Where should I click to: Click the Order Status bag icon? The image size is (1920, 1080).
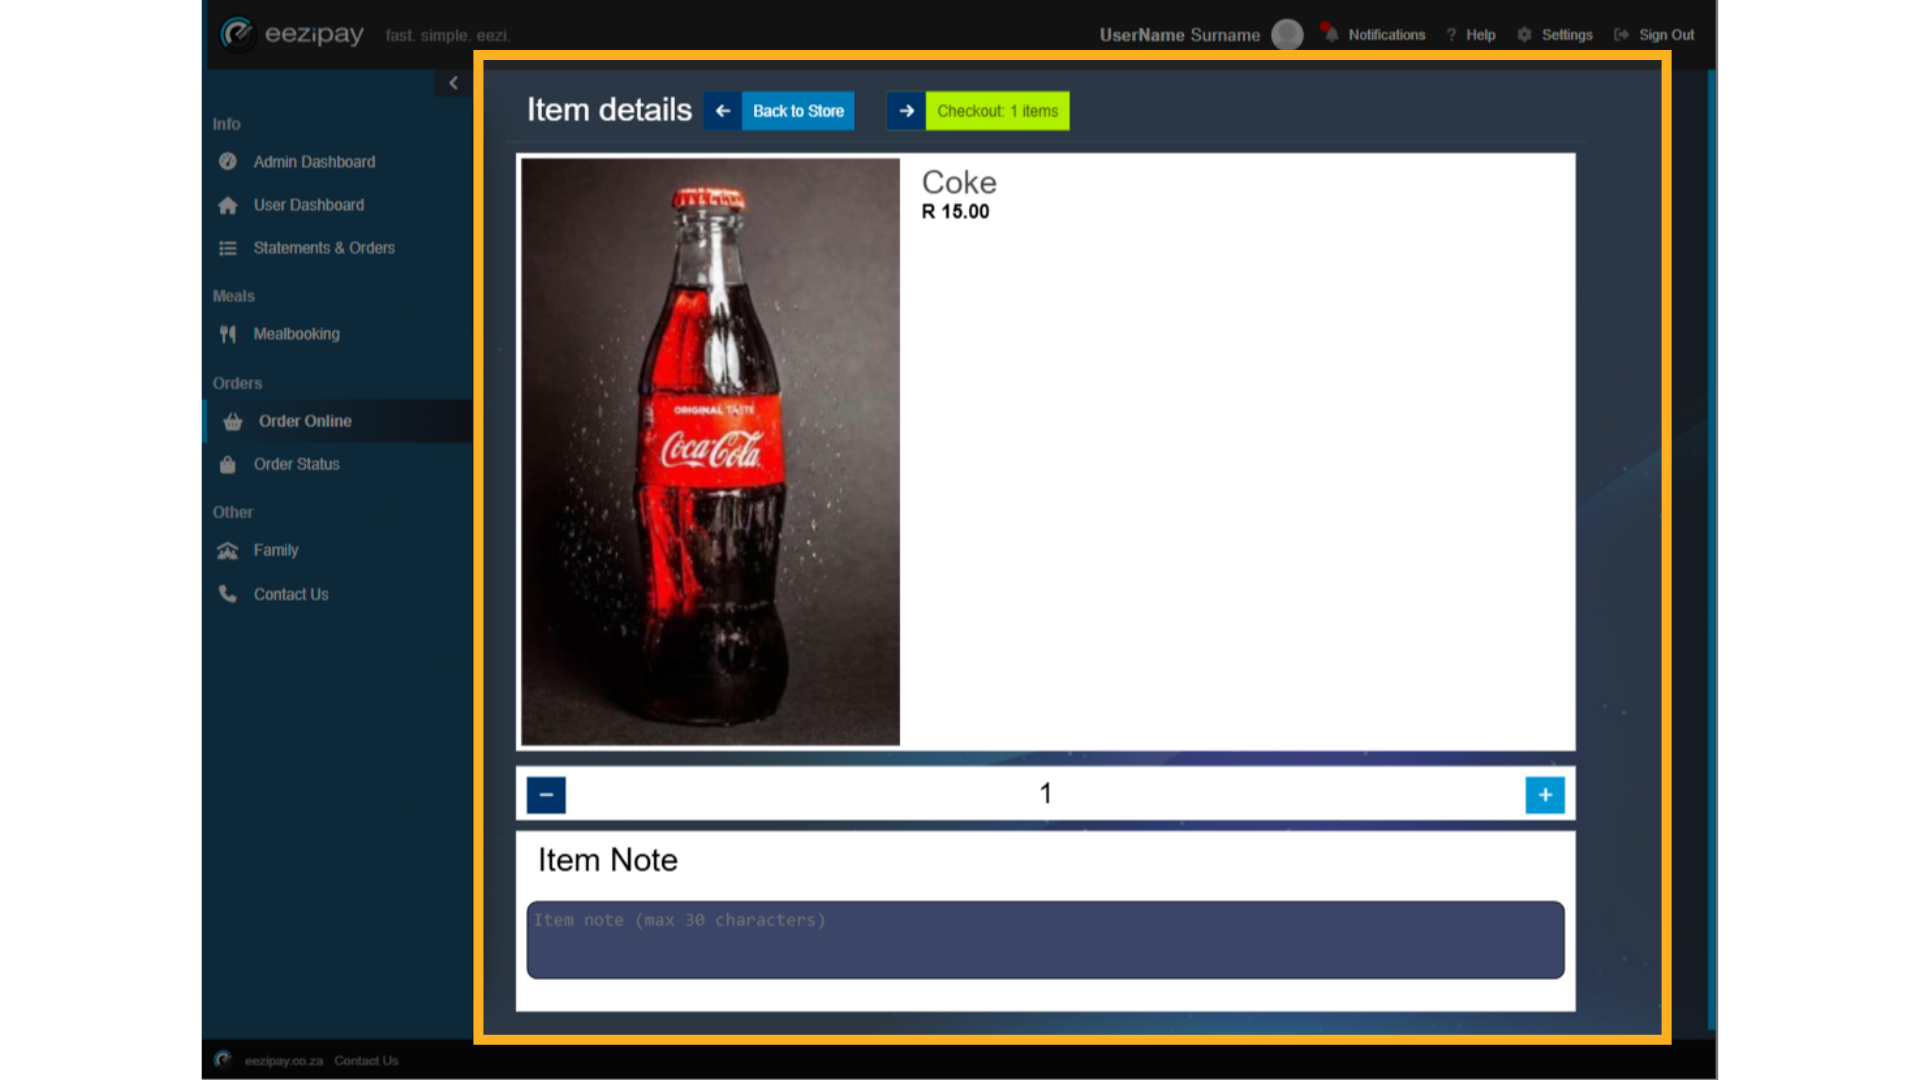click(228, 464)
